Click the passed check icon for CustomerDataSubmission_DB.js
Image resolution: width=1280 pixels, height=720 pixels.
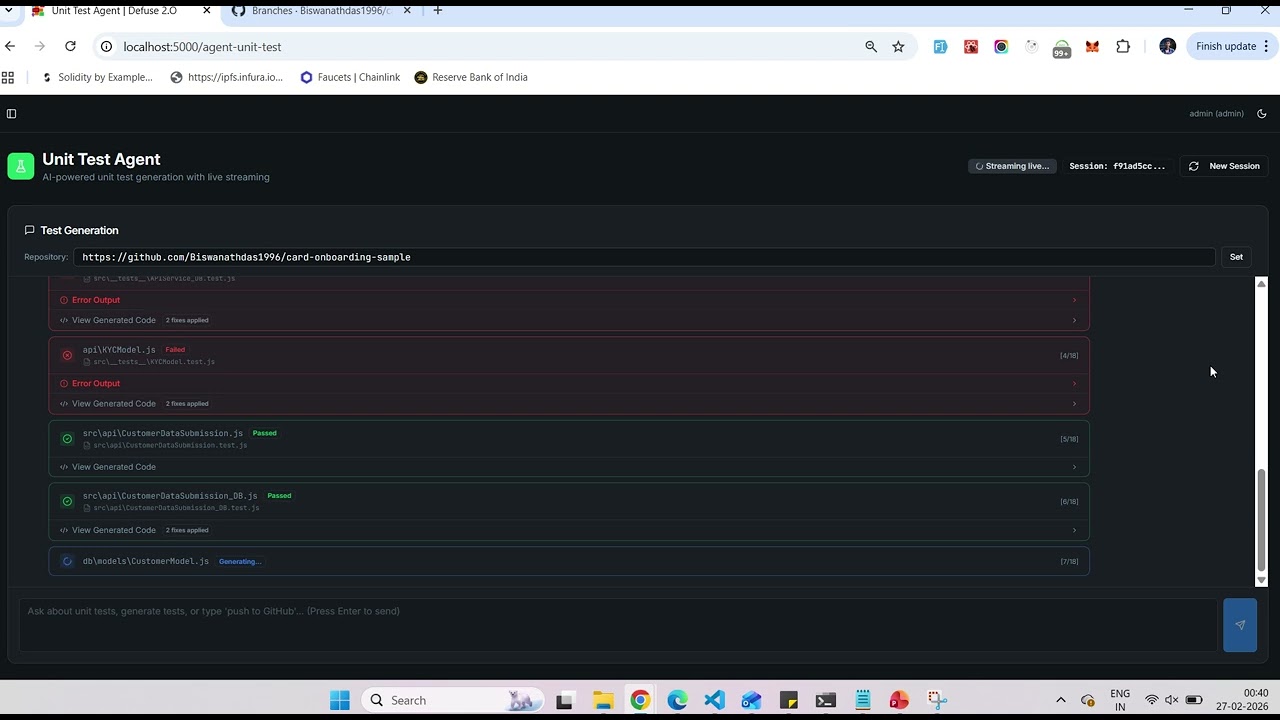click(x=67, y=501)
